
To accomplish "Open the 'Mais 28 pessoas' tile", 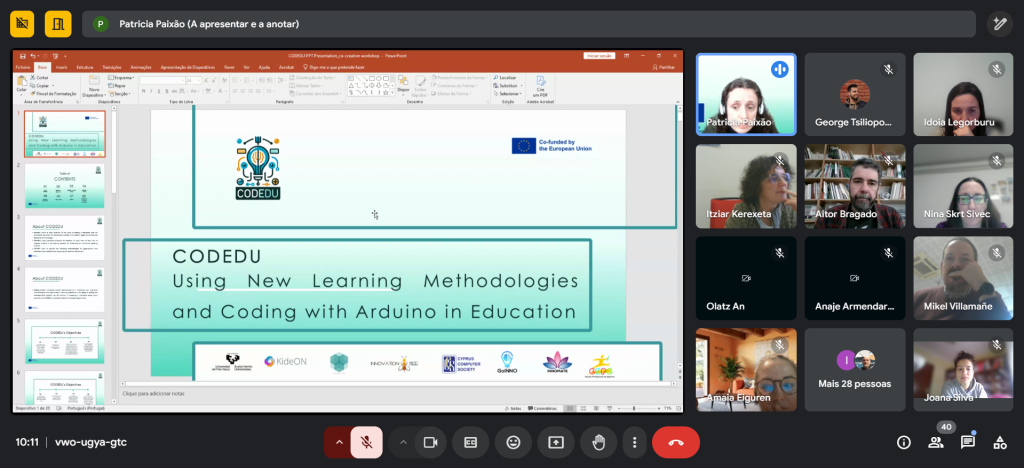I will point(855,369).
